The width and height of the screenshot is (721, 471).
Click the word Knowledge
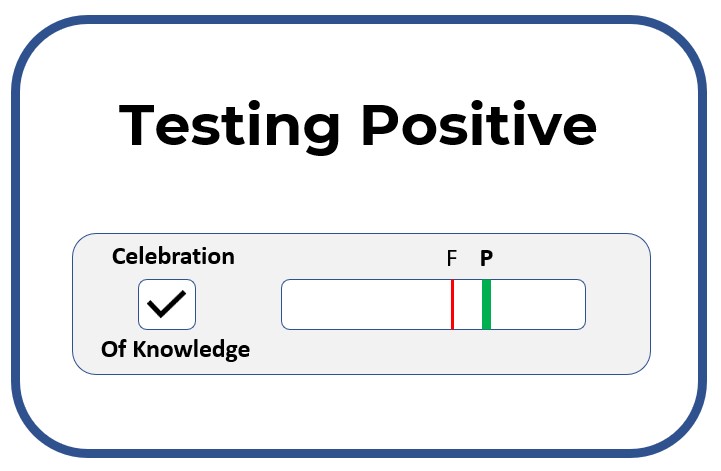(x=192, y=350)
